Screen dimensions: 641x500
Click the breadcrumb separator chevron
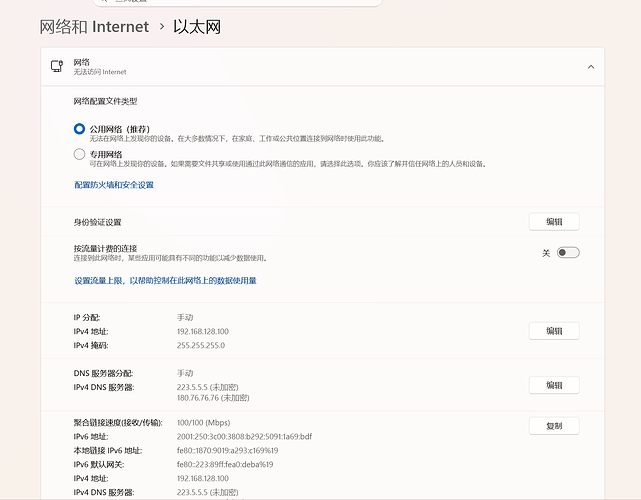[162, 27]
